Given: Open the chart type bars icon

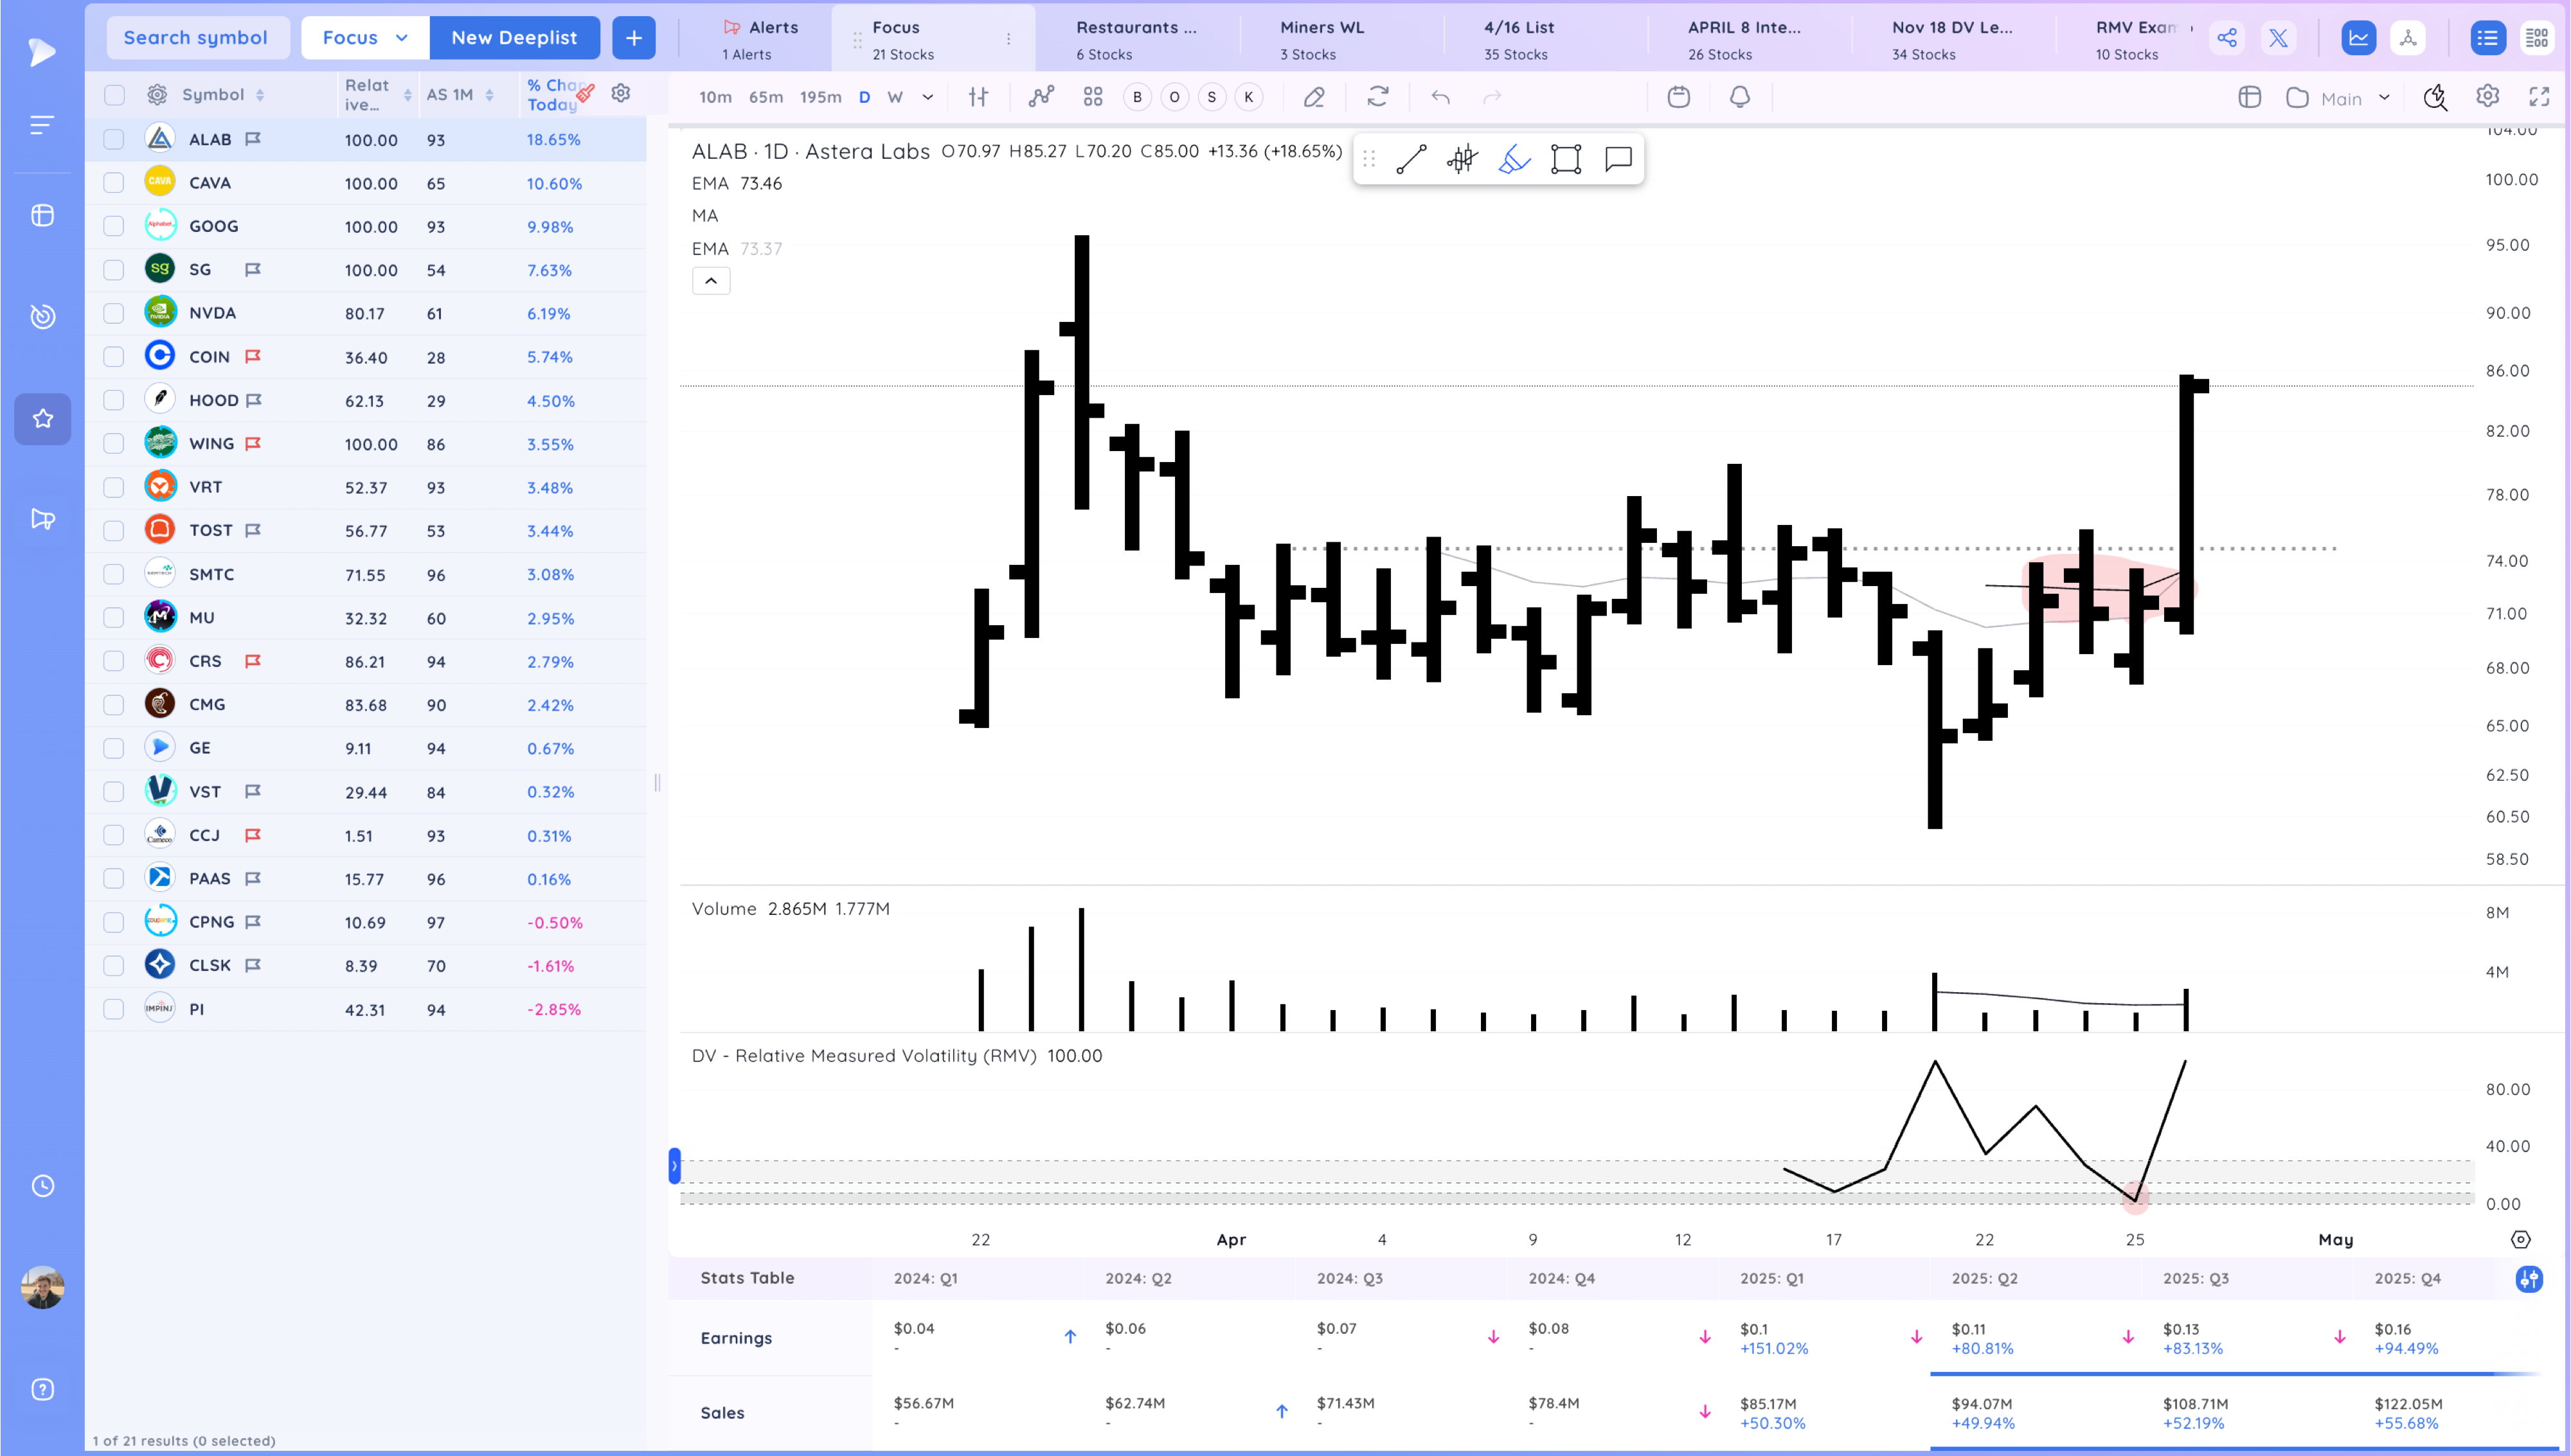Looking at the screenshot, I should pyautogui.click(x=978, y=97).
